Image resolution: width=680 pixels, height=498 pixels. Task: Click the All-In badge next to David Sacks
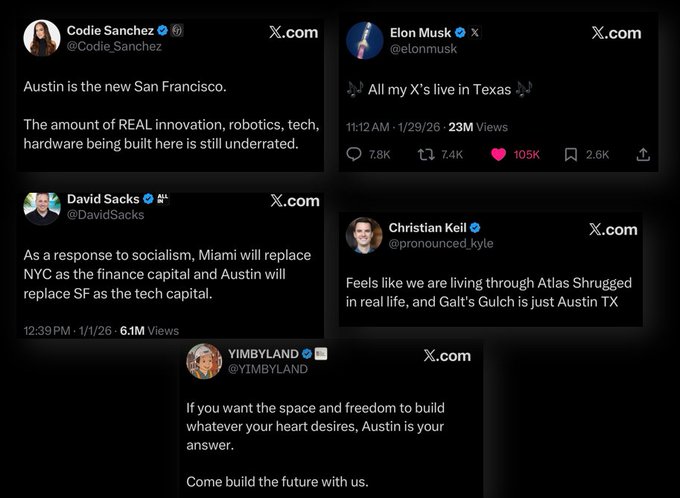pyautogui.click(x=163, y=198)
